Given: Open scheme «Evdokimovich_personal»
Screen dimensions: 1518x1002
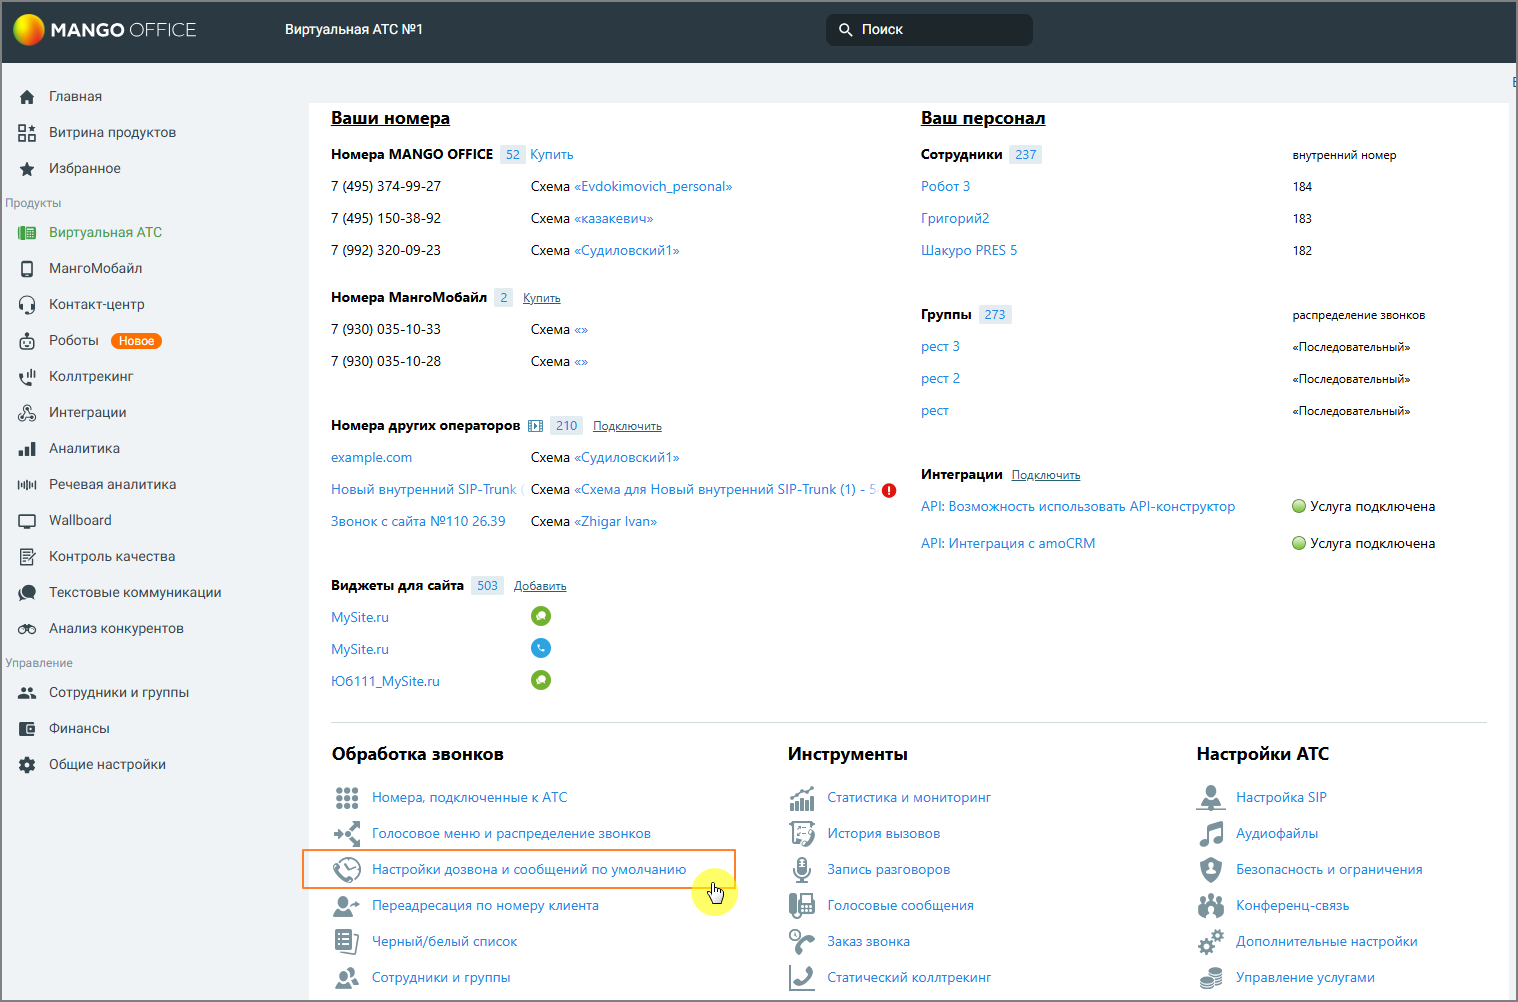Looking at the screenshot, I should [x=653, y=187].
